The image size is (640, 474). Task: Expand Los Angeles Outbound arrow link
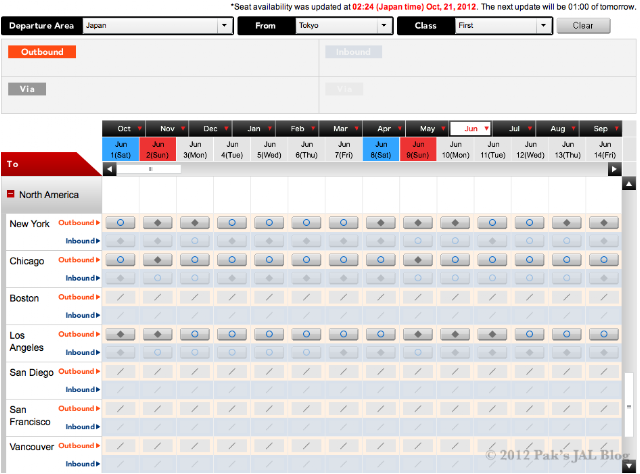coord(79,334)
